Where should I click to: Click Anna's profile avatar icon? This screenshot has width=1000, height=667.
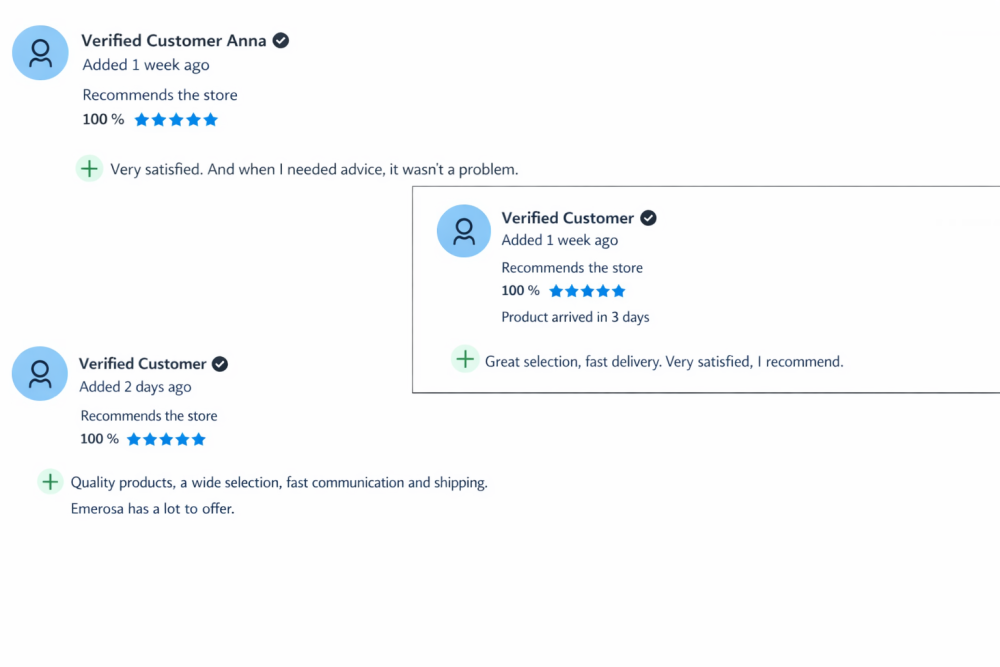click(x=40, y=53)
